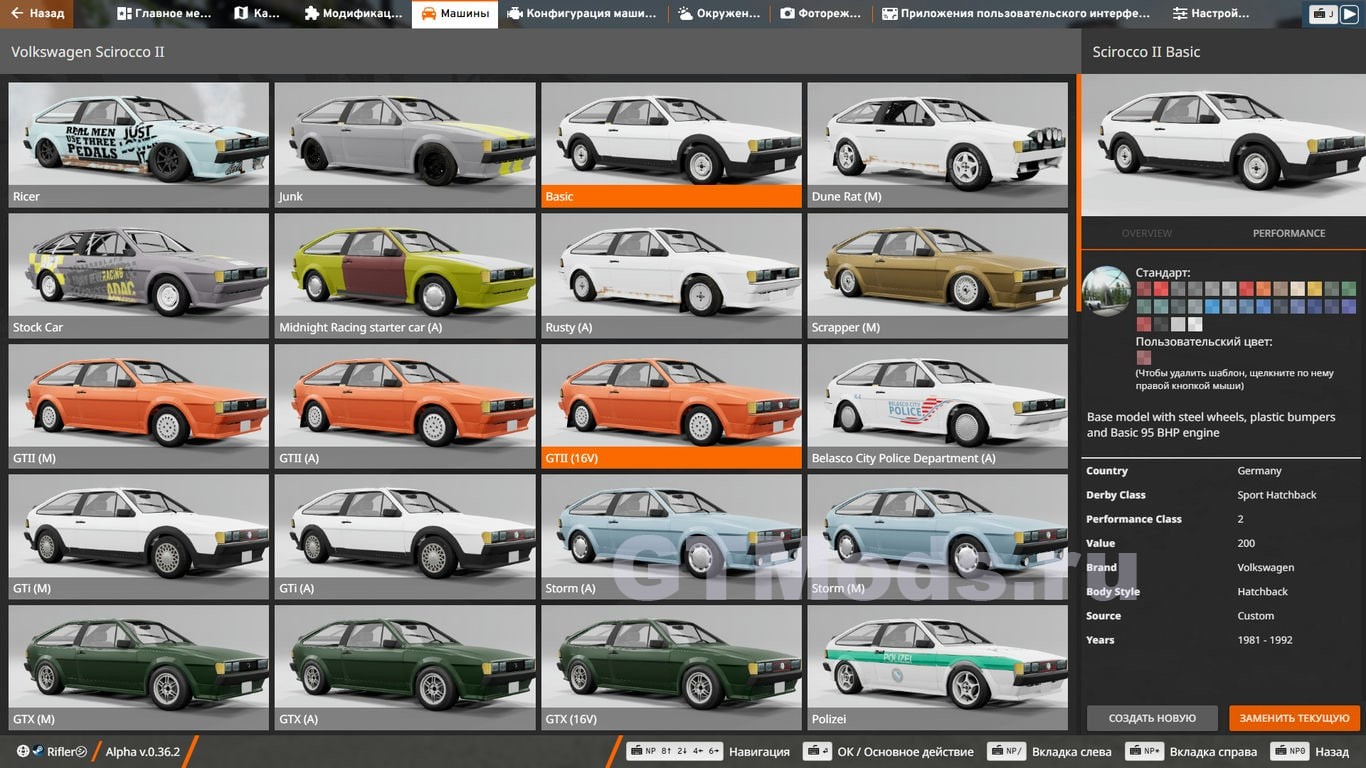This screenshot has width=1366, height=768.
Task: Pick the dark gray swatch in third row
Action: point(1161,324)
